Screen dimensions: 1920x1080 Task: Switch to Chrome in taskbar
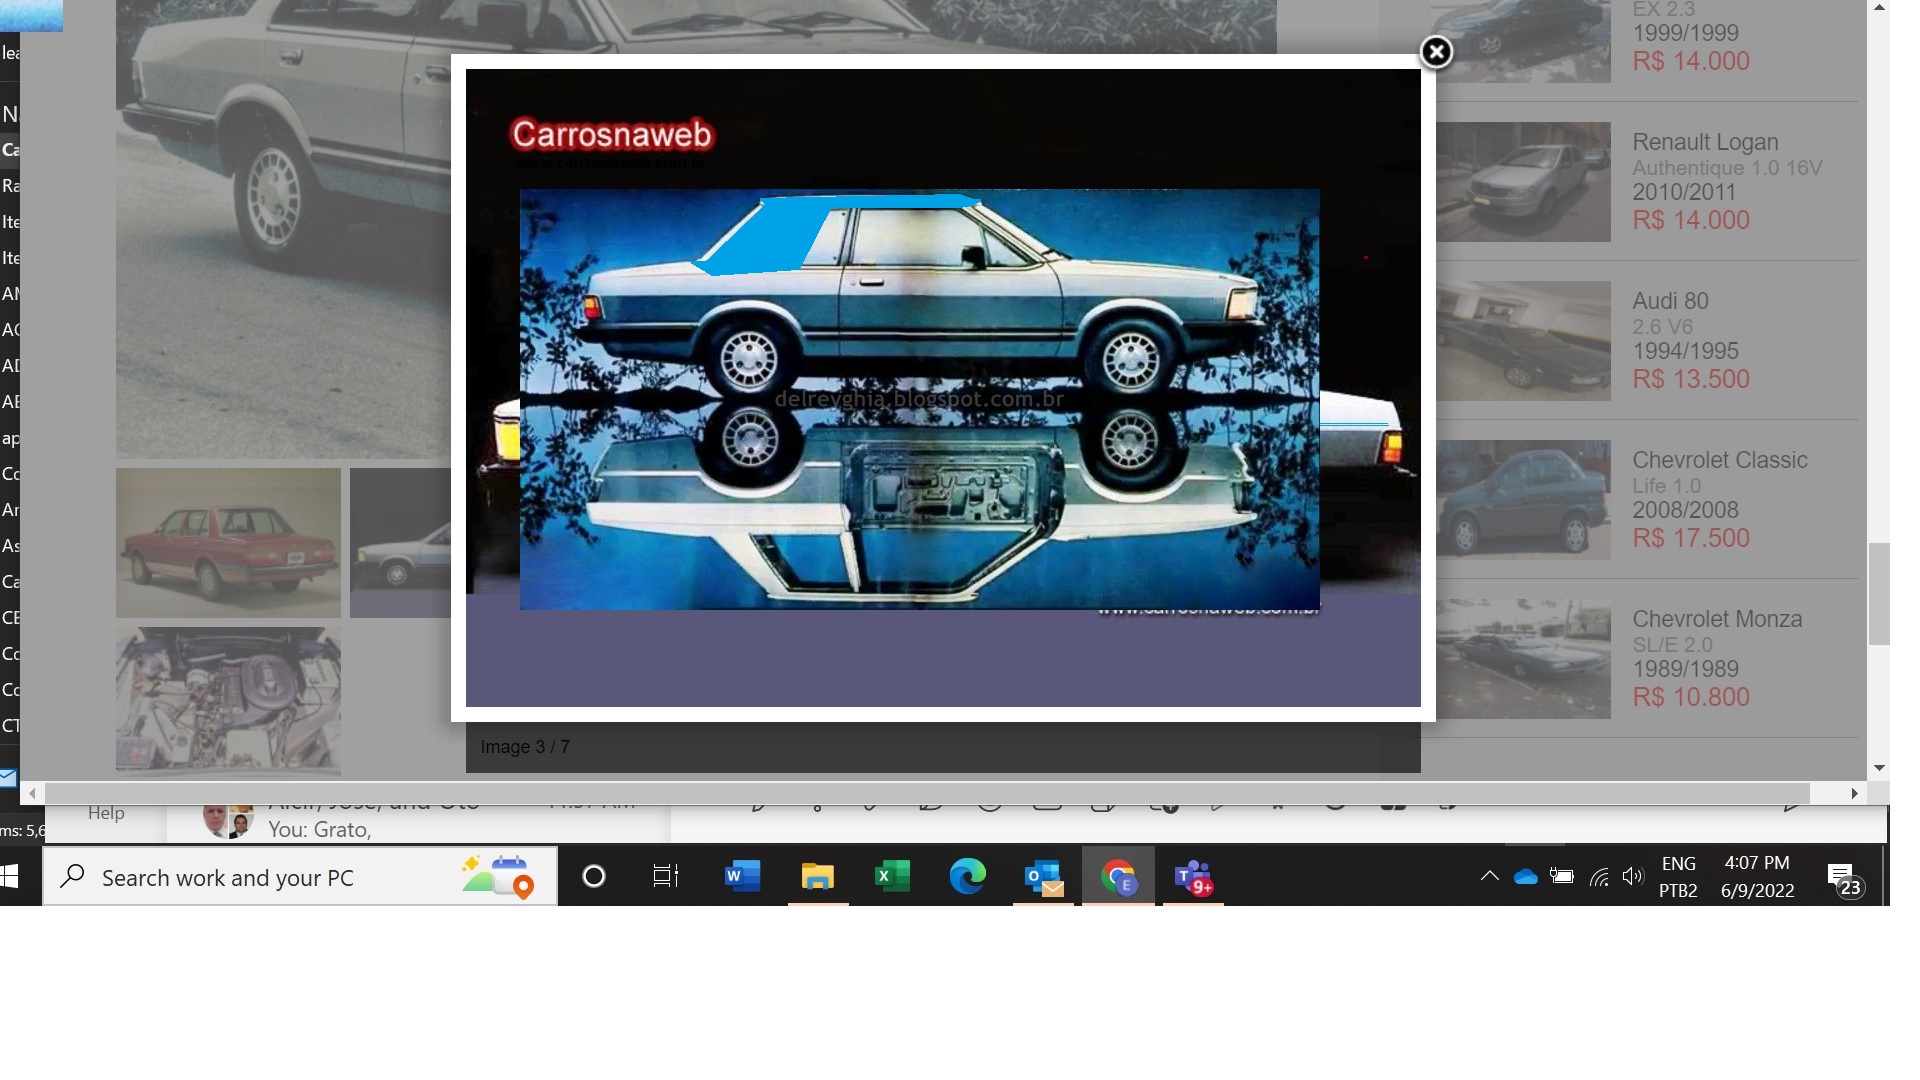pyautogui.click(x=1118, y=877)
